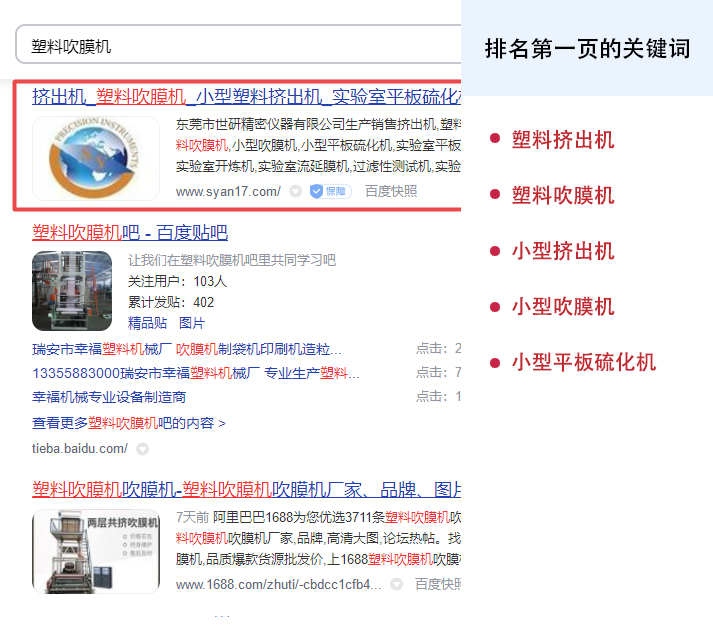Select keyword 塑料吹膜机 in the right panel
This screenshot has width=713, height=637.
562,196
